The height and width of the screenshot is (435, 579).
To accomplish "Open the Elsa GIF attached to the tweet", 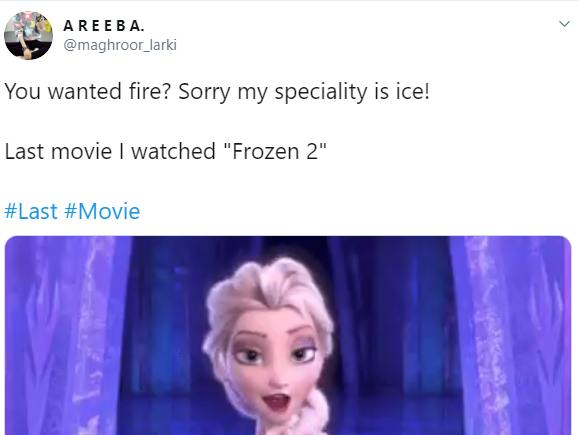I will coord(288,335).
